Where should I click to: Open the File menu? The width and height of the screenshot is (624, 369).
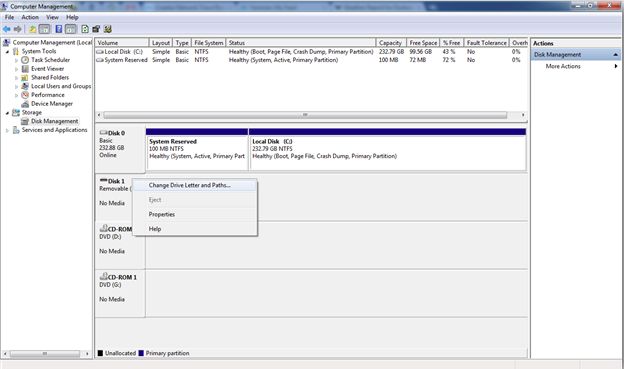click(x=9, y=17)
